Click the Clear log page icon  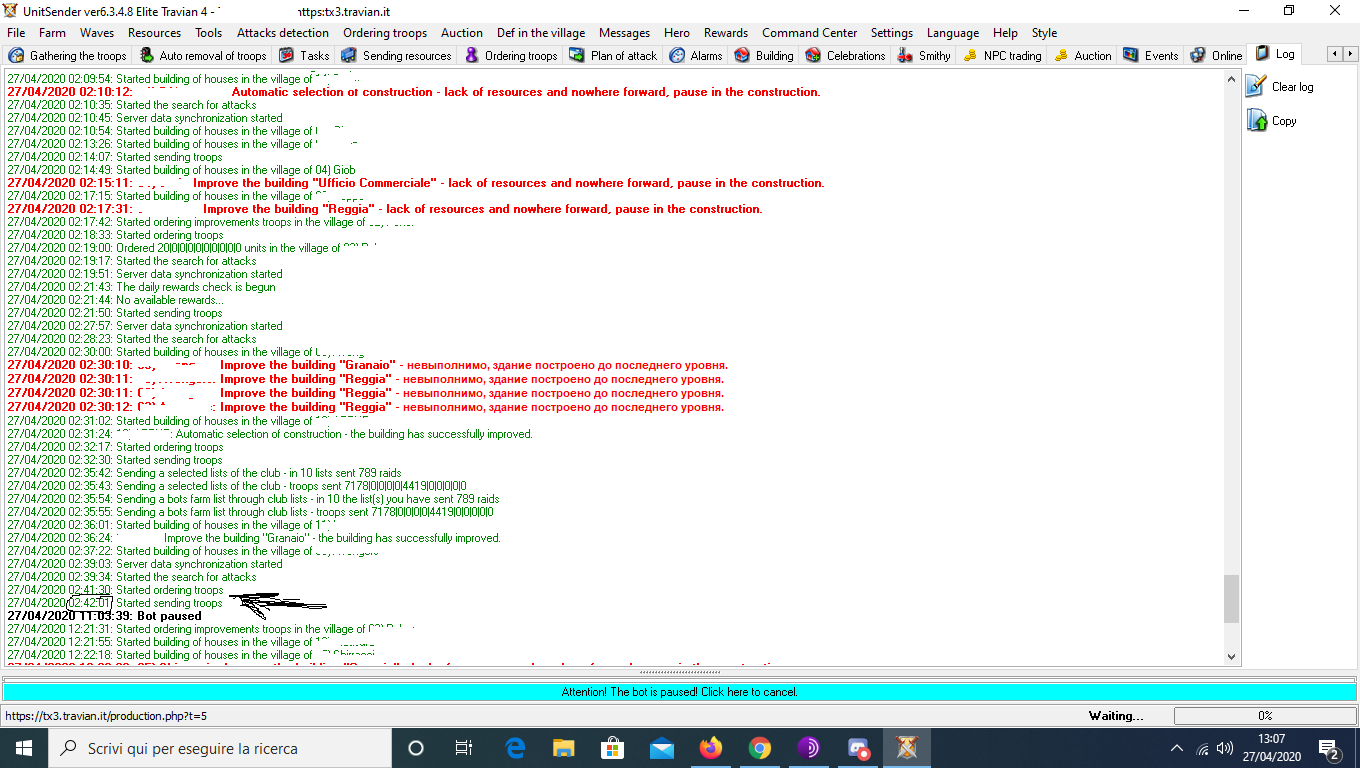[1256, 87]
